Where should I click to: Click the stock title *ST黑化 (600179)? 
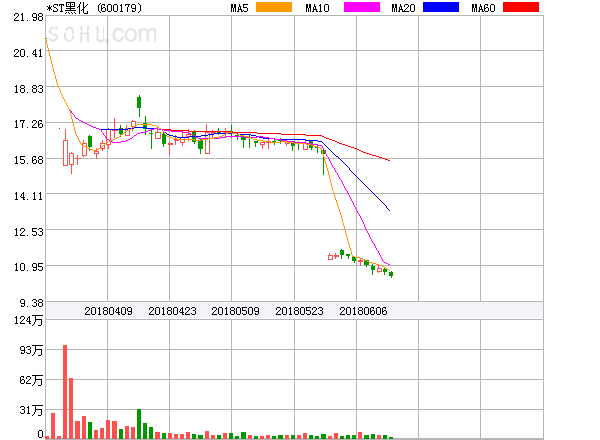click(94, 8)
